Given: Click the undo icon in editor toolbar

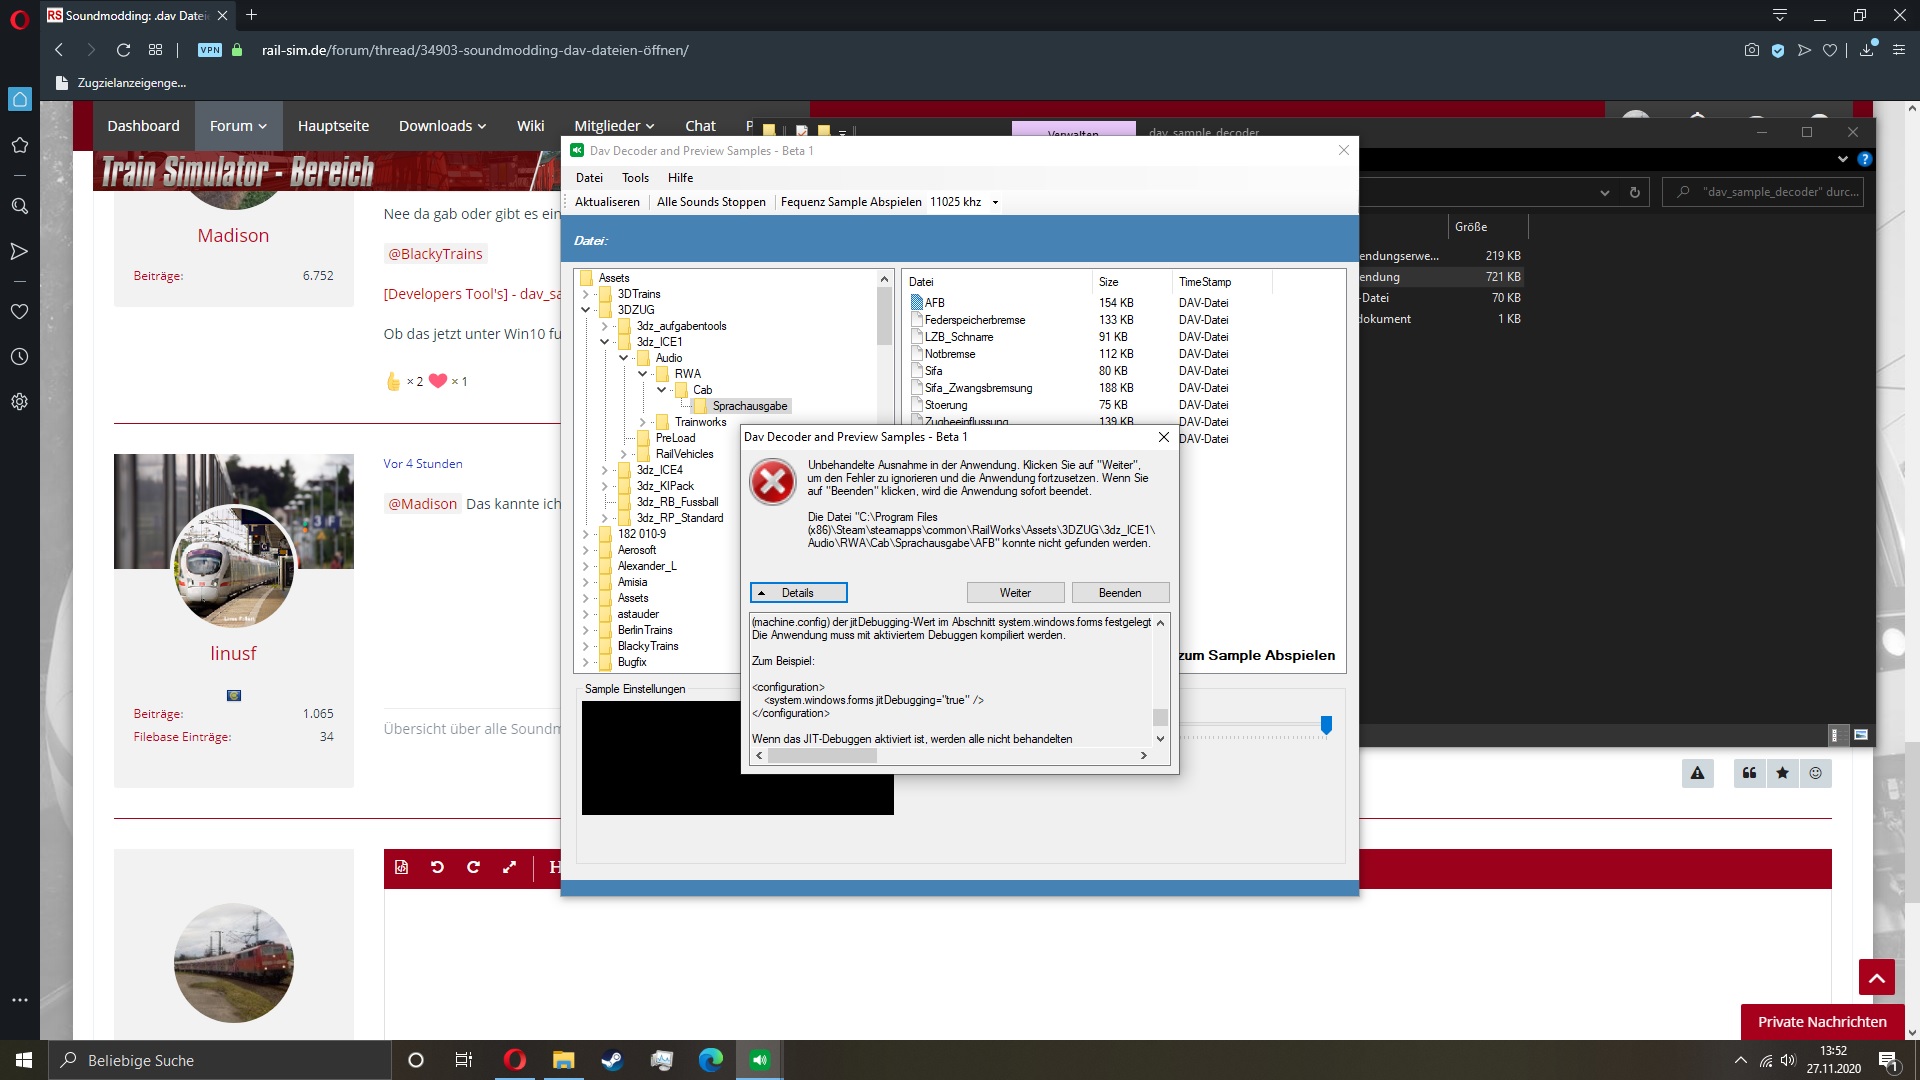Looking at the screenshot, I should coord(437,867).
